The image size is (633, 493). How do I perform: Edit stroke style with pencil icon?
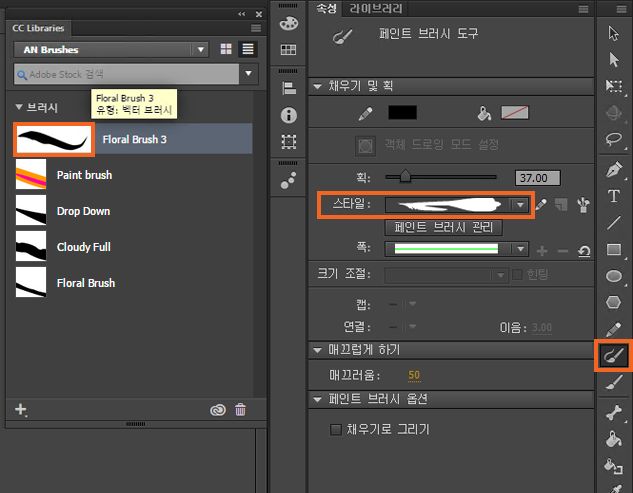pyautogui.click(x=541, y=205)
